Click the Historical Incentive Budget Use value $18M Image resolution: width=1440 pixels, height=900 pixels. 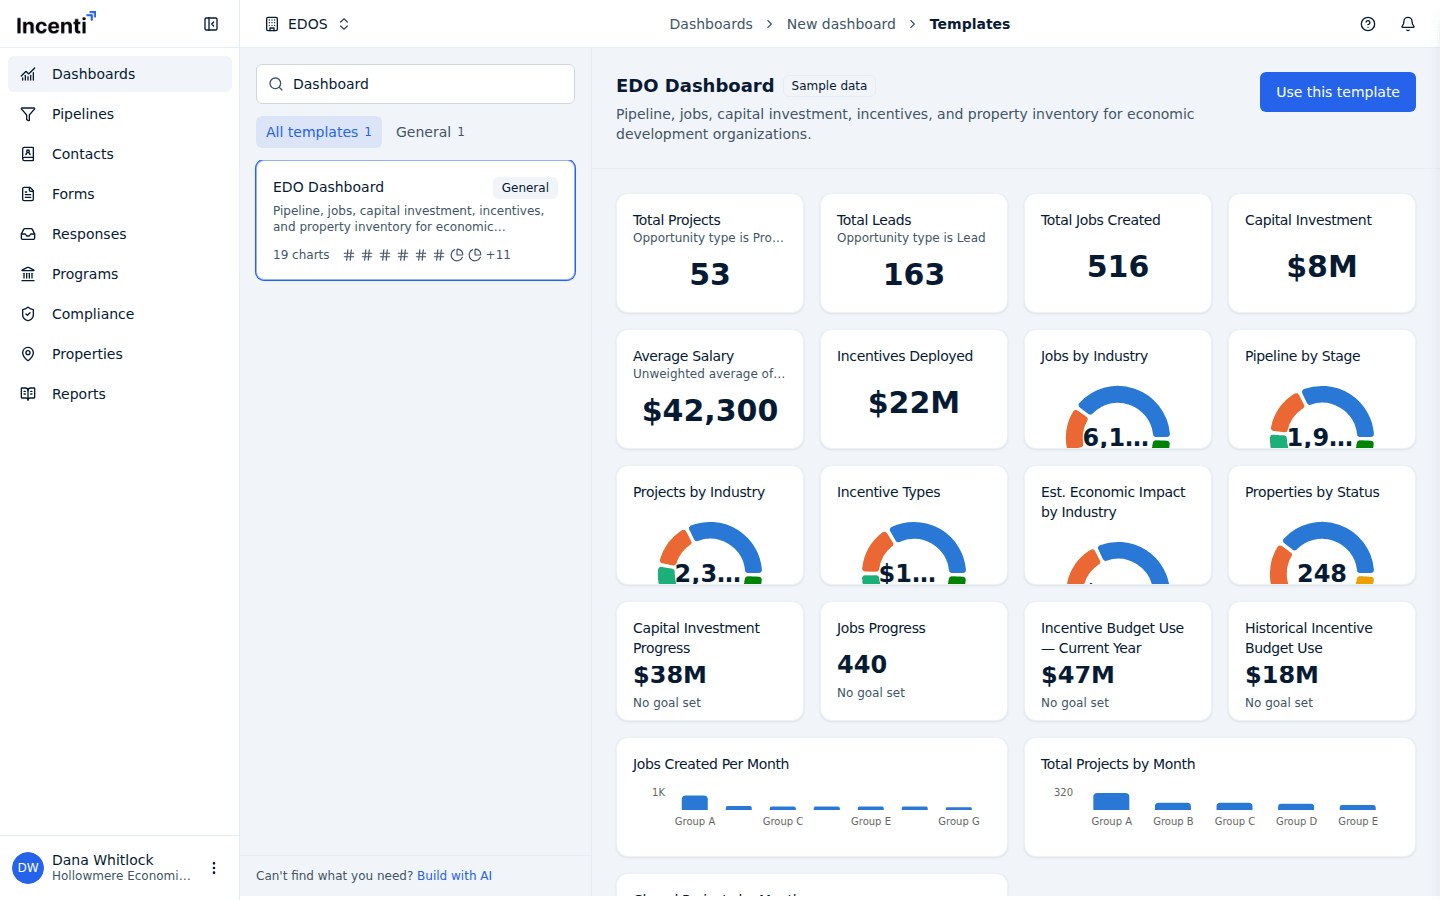click(x=1282, y=675)
